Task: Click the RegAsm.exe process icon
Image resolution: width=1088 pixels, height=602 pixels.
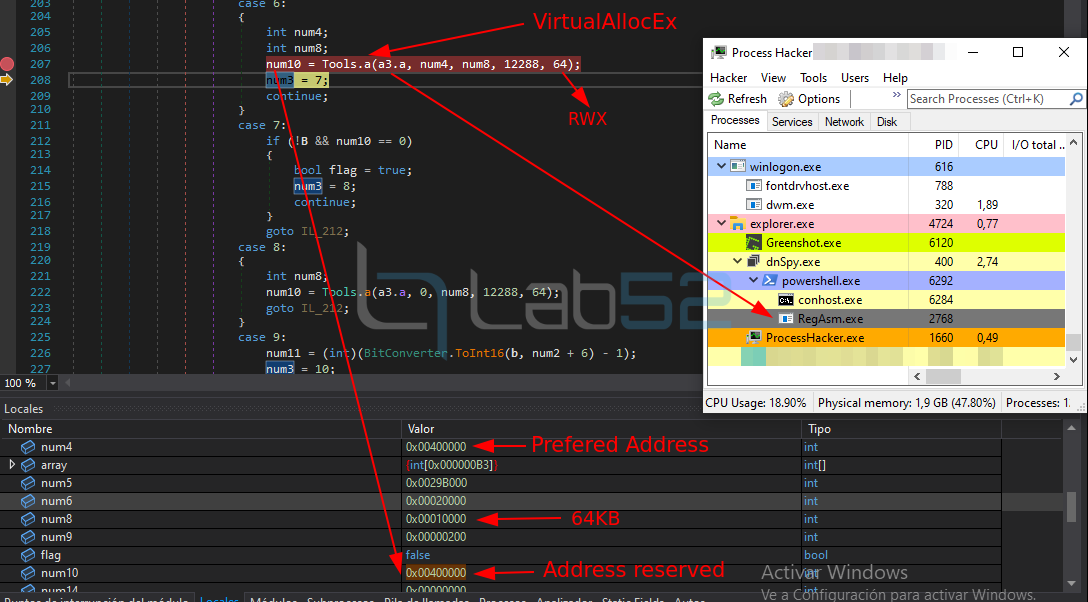Action: (x=786, y=319)
